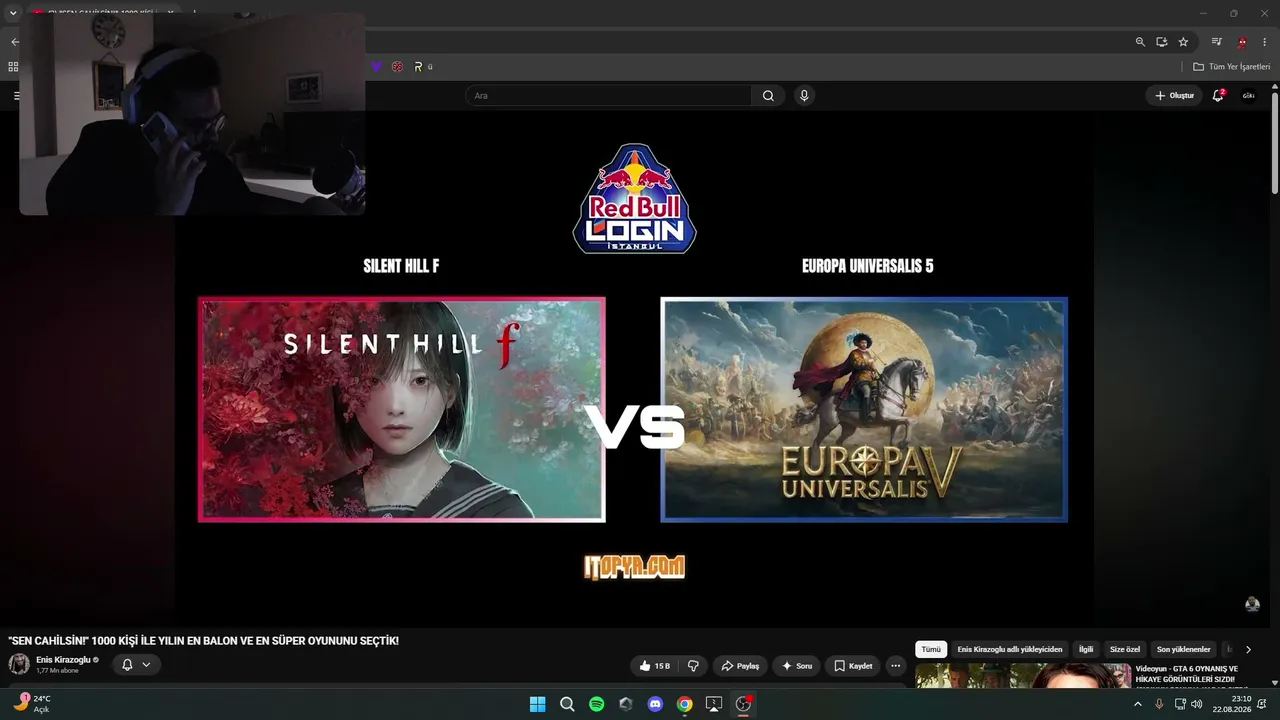Like the video with thumbs-up button
This screenshot has width=1280, height=720.
[x=653, y=666]
